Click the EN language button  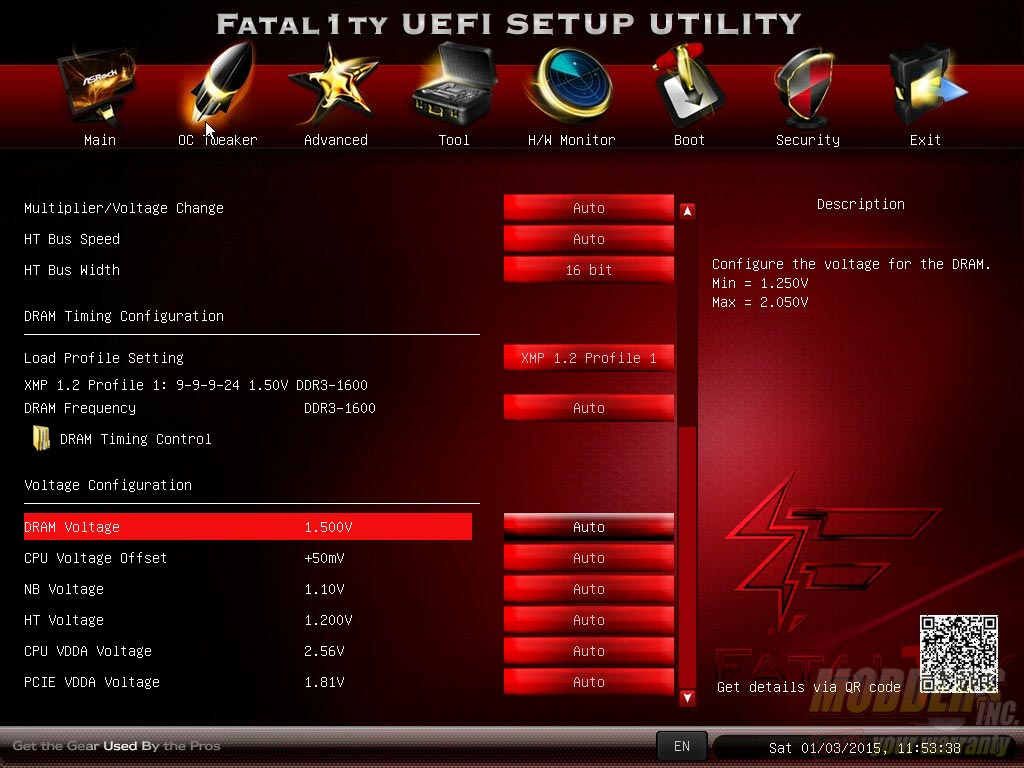point(681,746)
